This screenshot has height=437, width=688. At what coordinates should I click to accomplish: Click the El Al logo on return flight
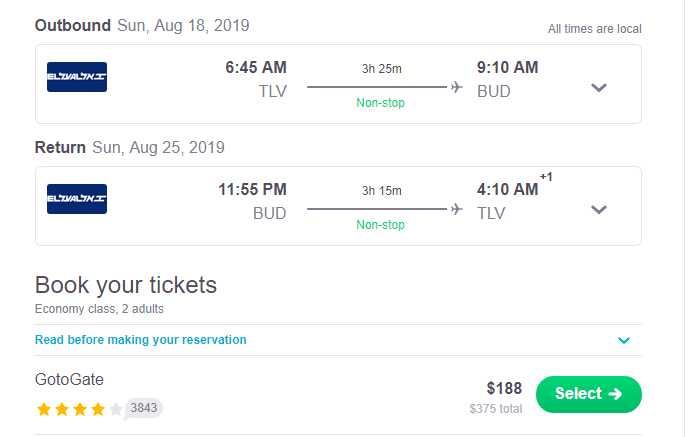pyautogui.click(x=77, y=199)
